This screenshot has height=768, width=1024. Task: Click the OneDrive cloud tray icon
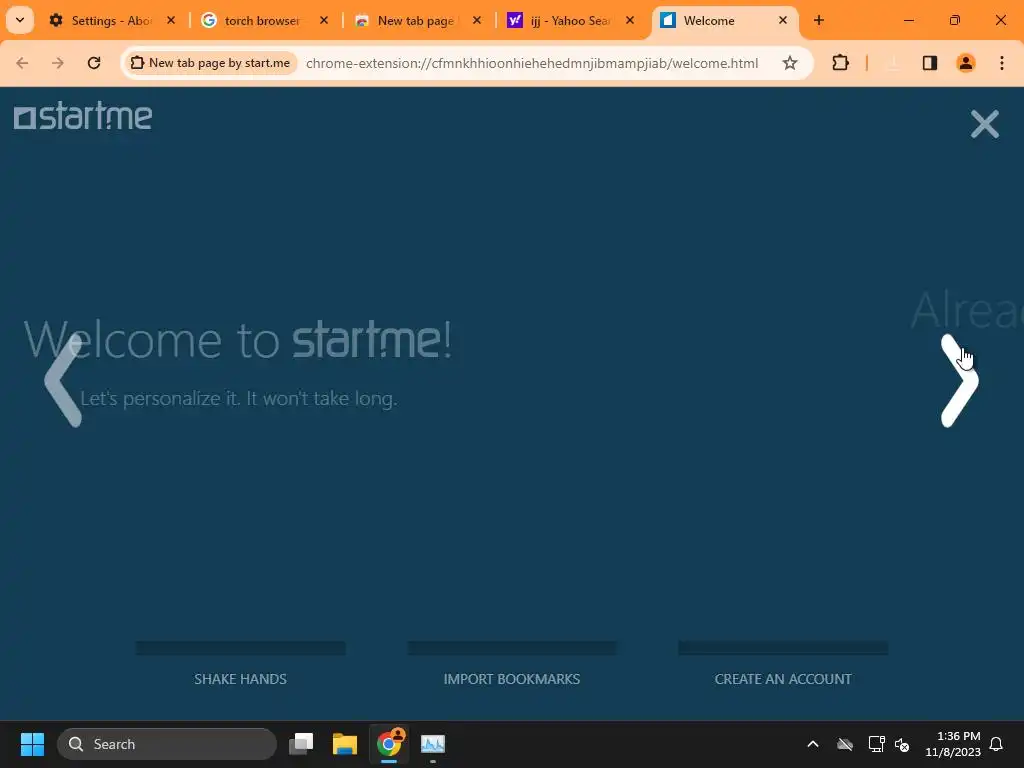pos(845,744)
